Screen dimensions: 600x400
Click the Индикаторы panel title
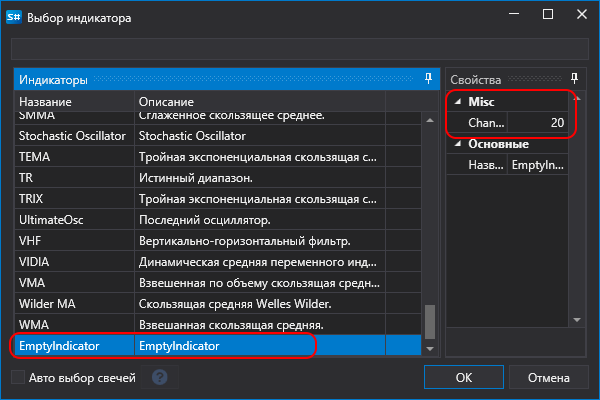pos(54,80)
